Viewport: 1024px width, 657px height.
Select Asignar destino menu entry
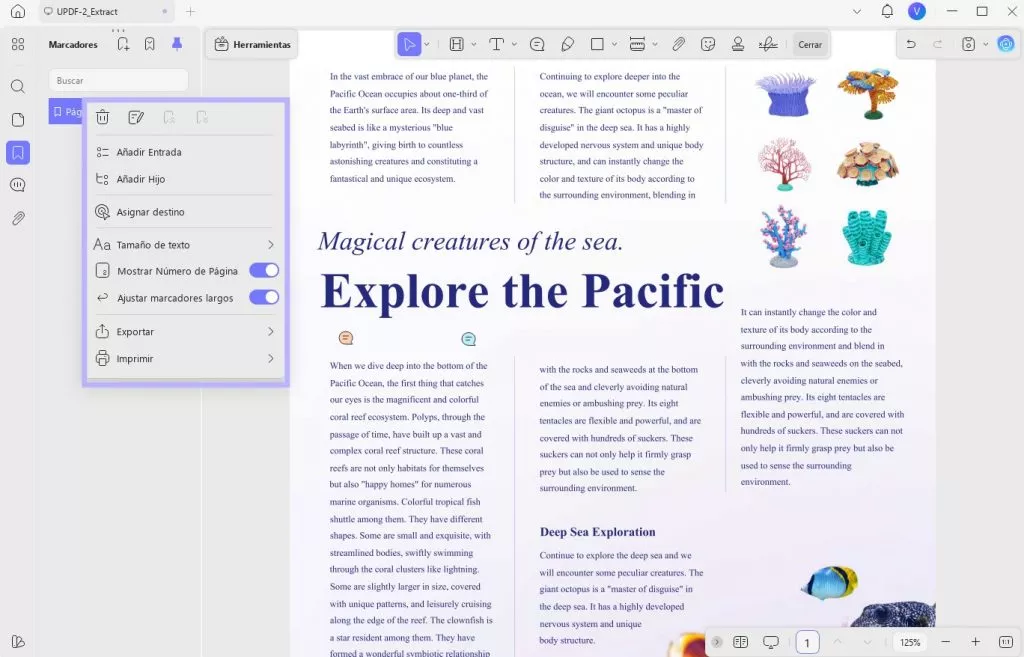(150, 212)
